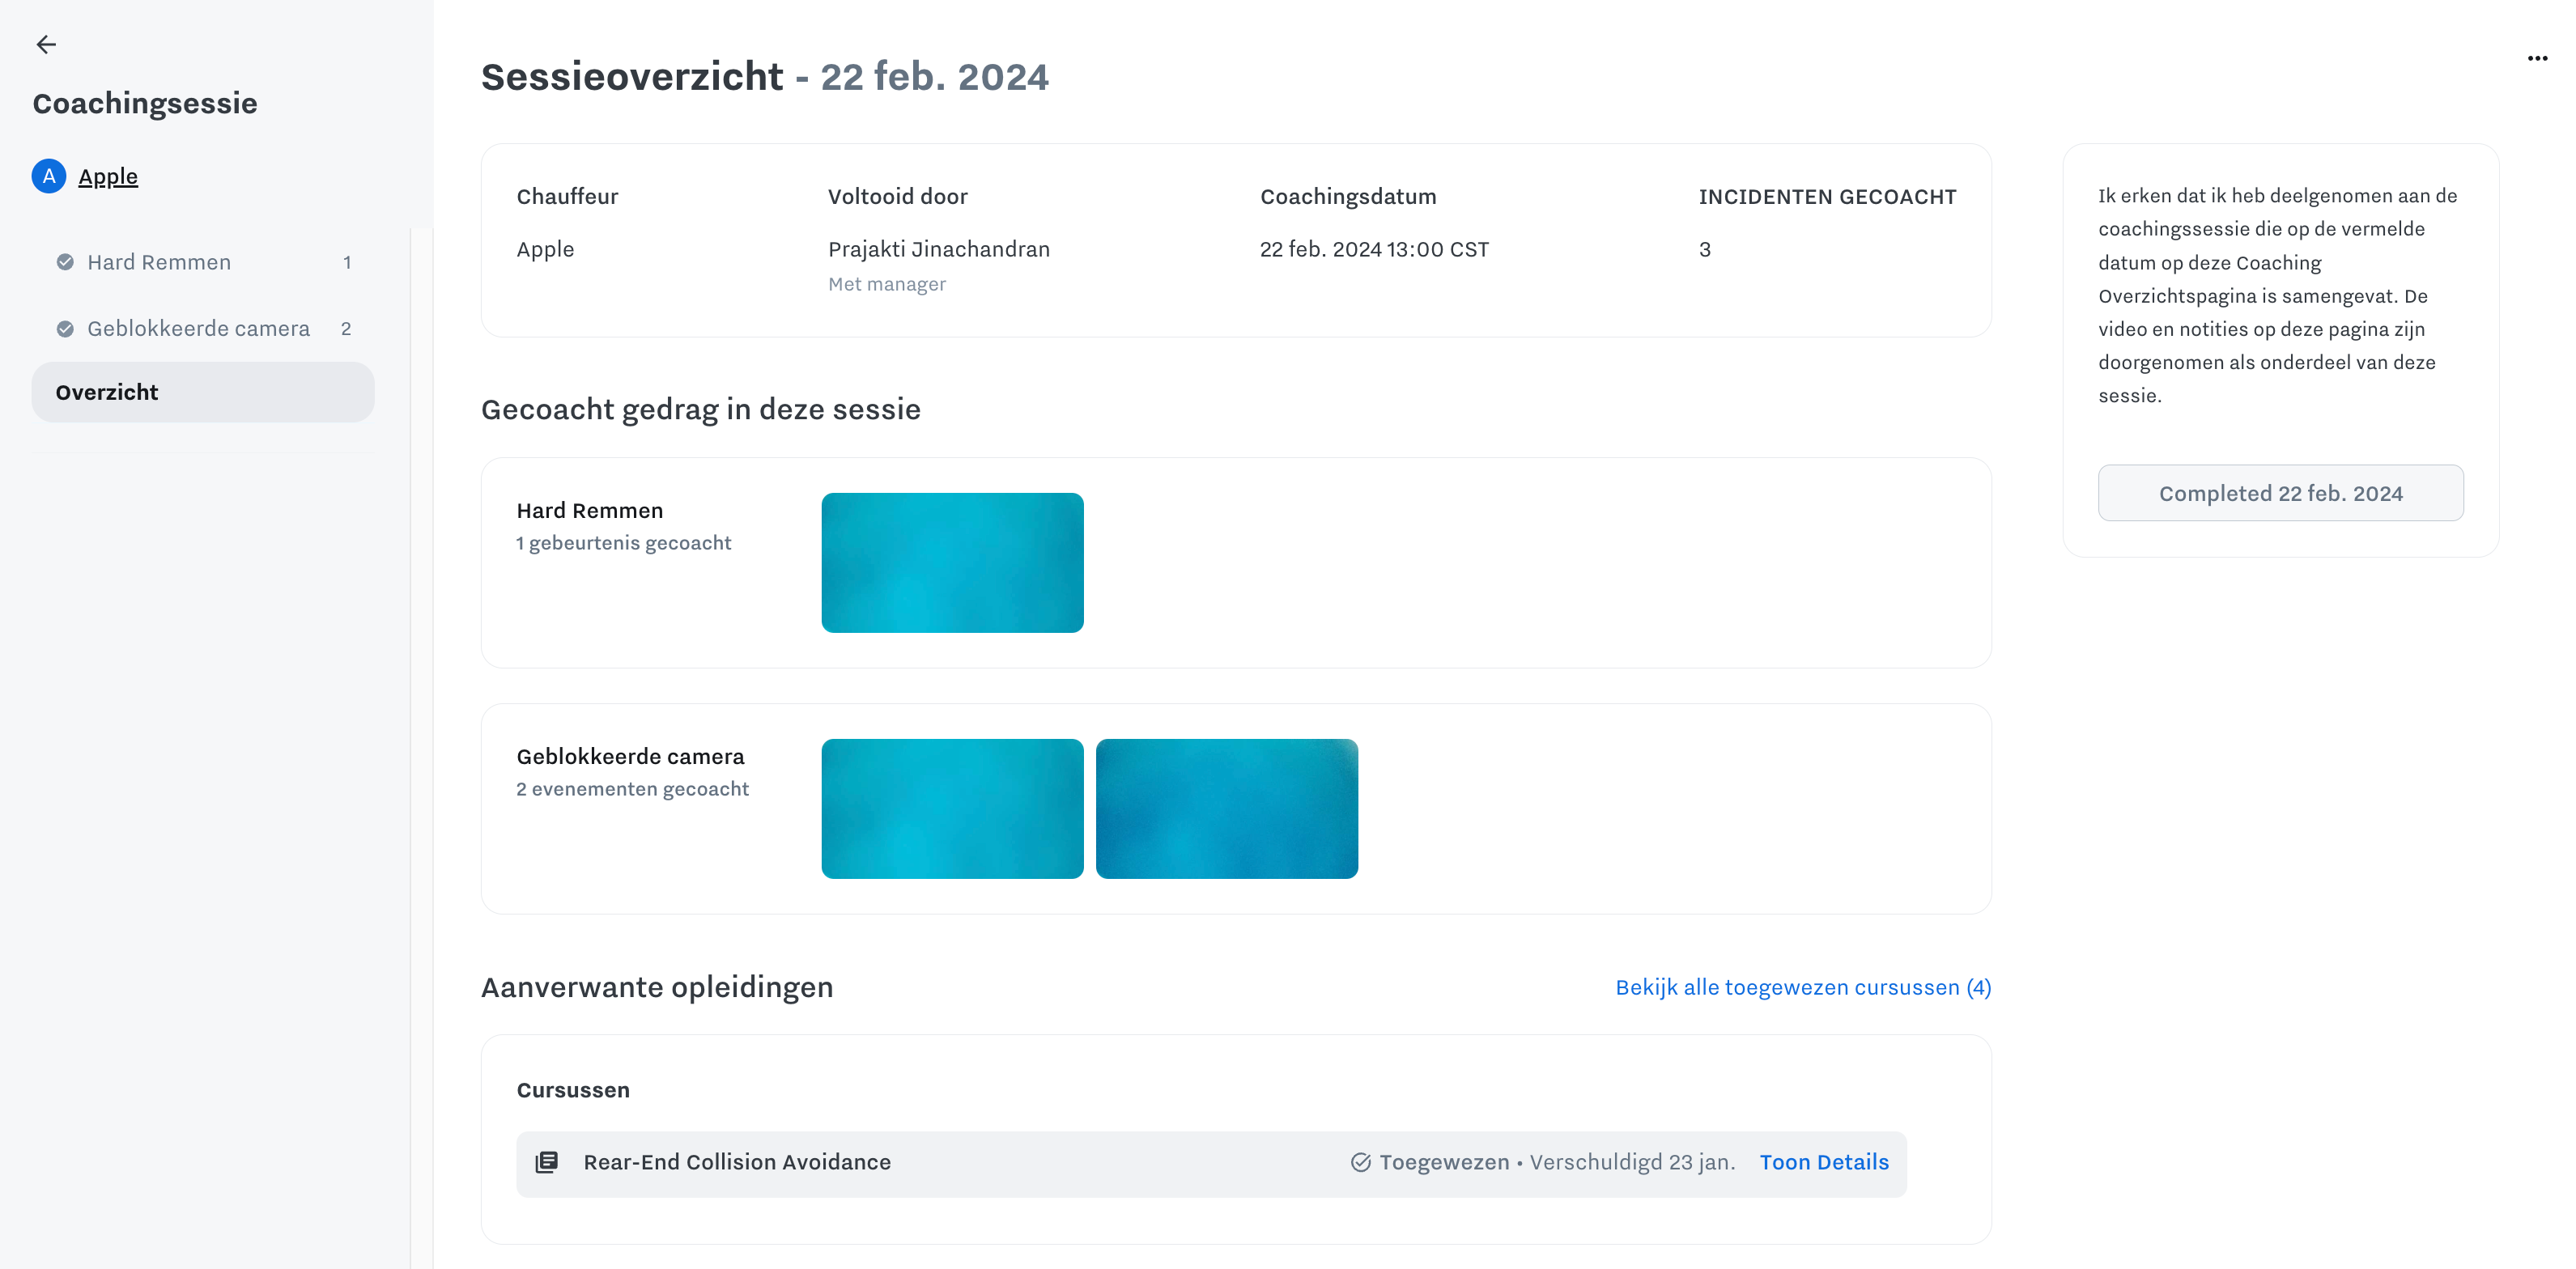Open the three-dot more options menu
2576x1269 pixels.
2537,58
